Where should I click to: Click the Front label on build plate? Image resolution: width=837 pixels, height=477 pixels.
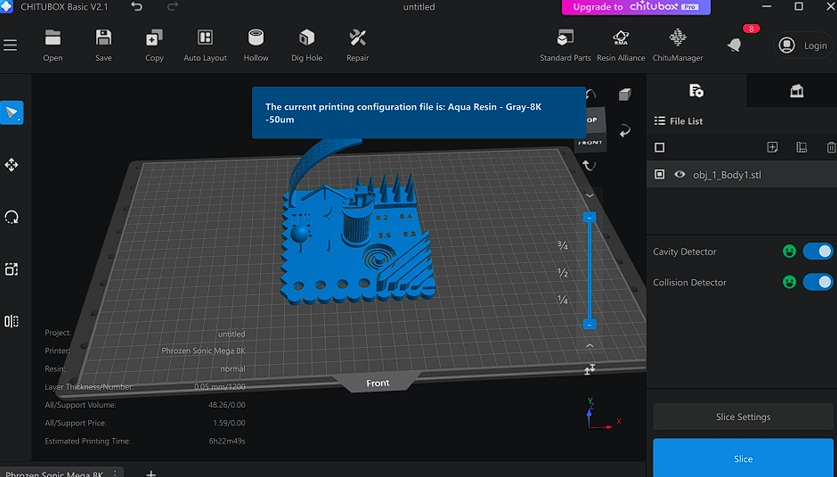point(377,383)
